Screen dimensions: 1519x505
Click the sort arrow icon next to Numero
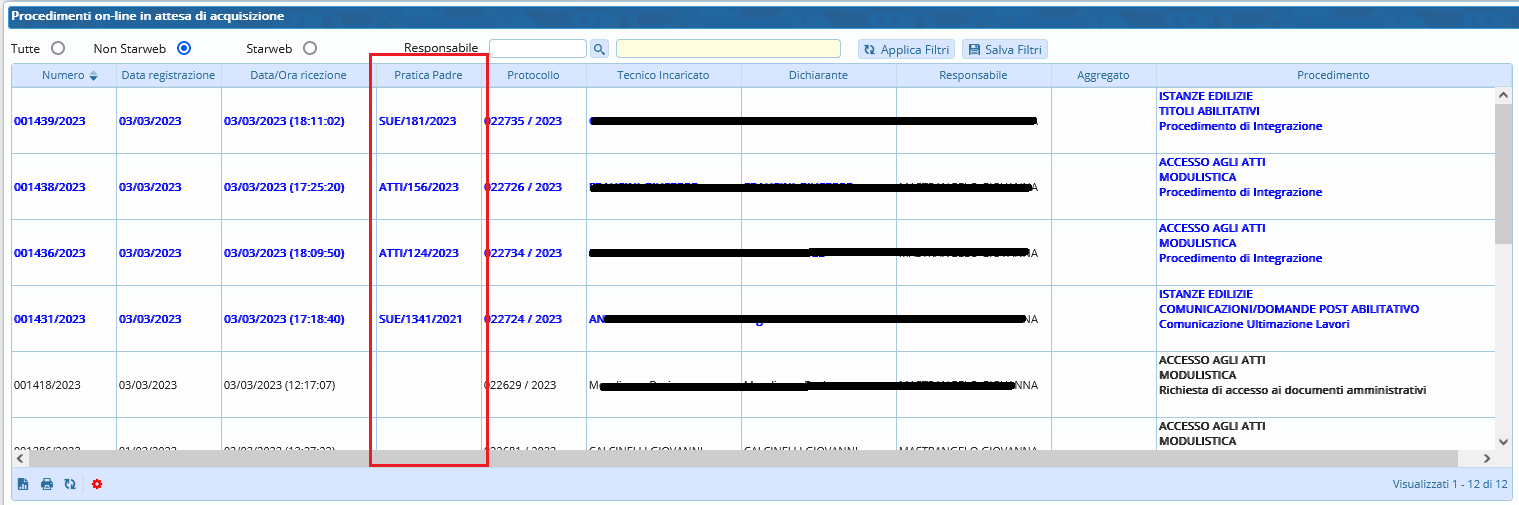(94, 76)
